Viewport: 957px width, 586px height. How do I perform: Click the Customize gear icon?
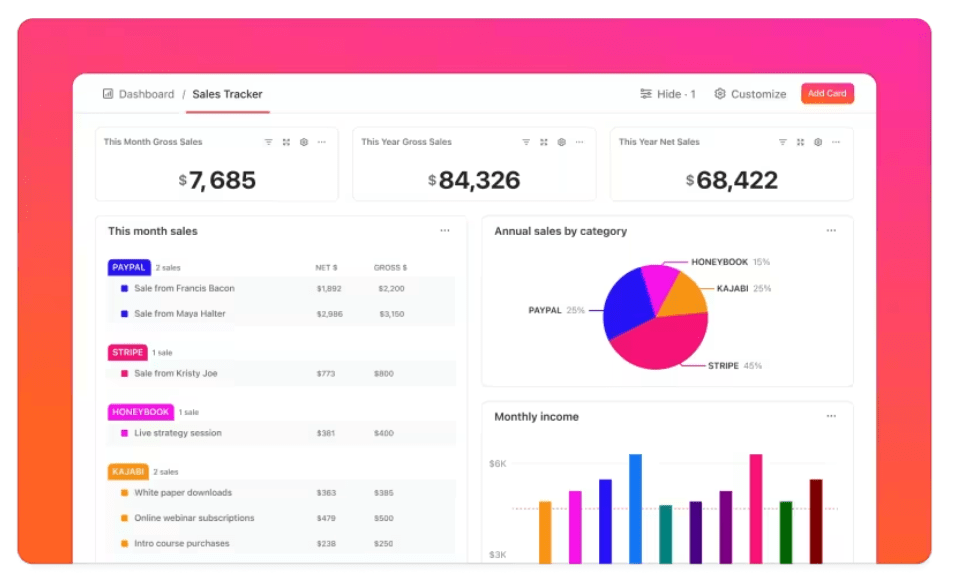pos(720,94)
